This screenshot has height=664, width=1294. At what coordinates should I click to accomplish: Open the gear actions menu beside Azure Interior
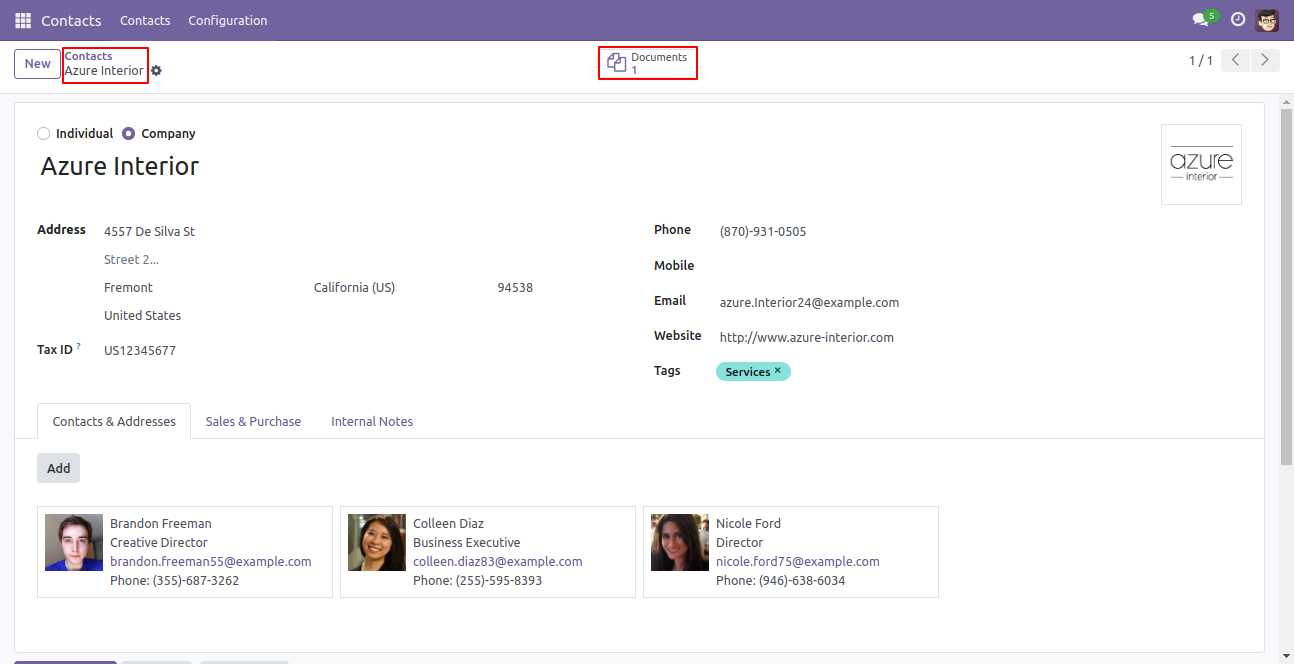(x=156, y=71)
